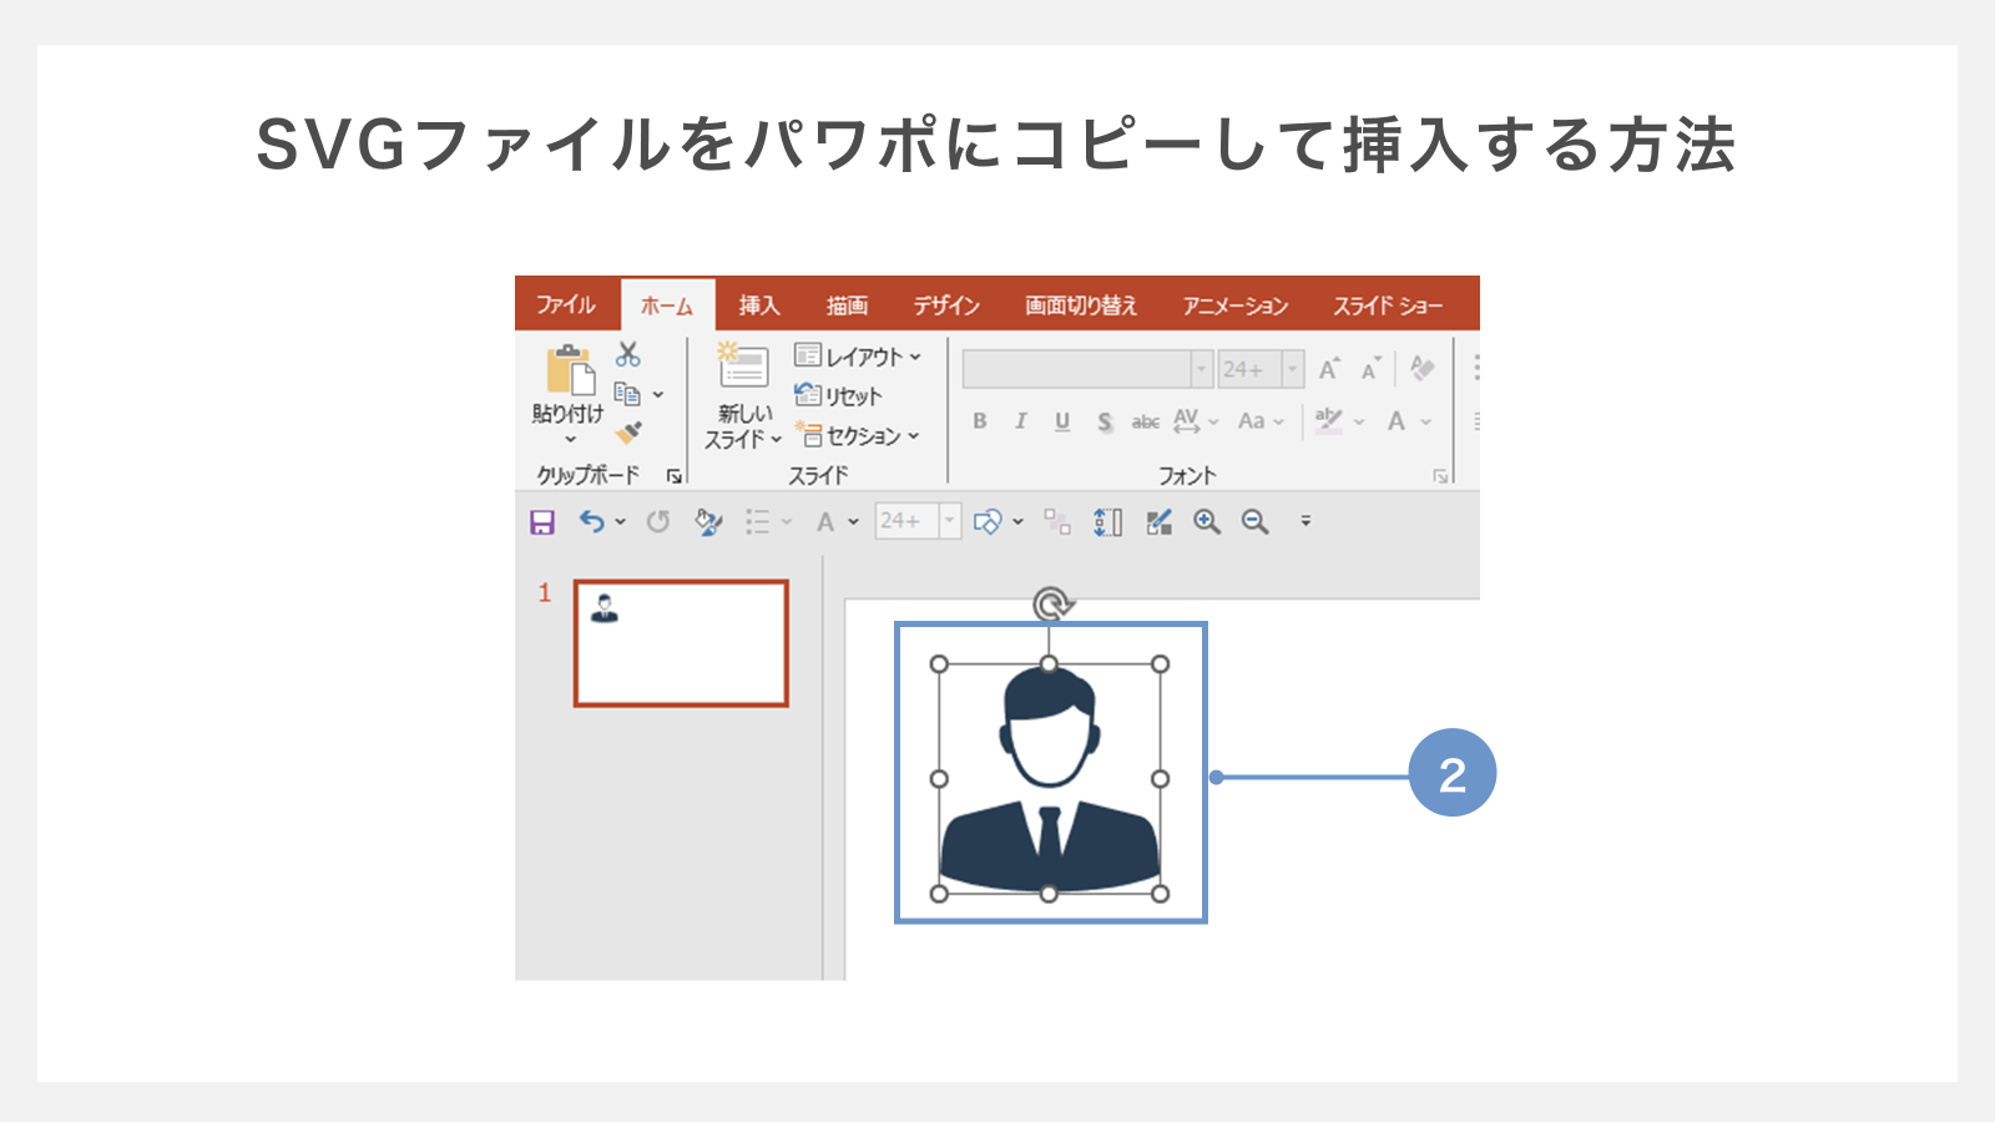Select slide 1 thumbnail
Viewport: 1995px width, 1122px height.
(x=681, y=643)
